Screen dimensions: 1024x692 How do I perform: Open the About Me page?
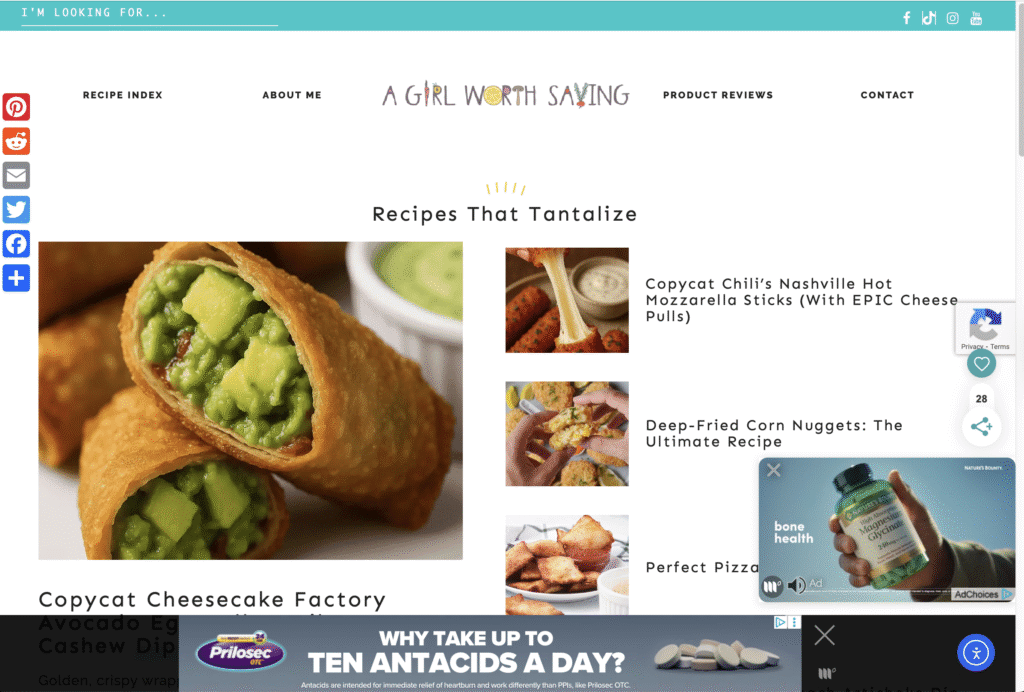(292, 95)
